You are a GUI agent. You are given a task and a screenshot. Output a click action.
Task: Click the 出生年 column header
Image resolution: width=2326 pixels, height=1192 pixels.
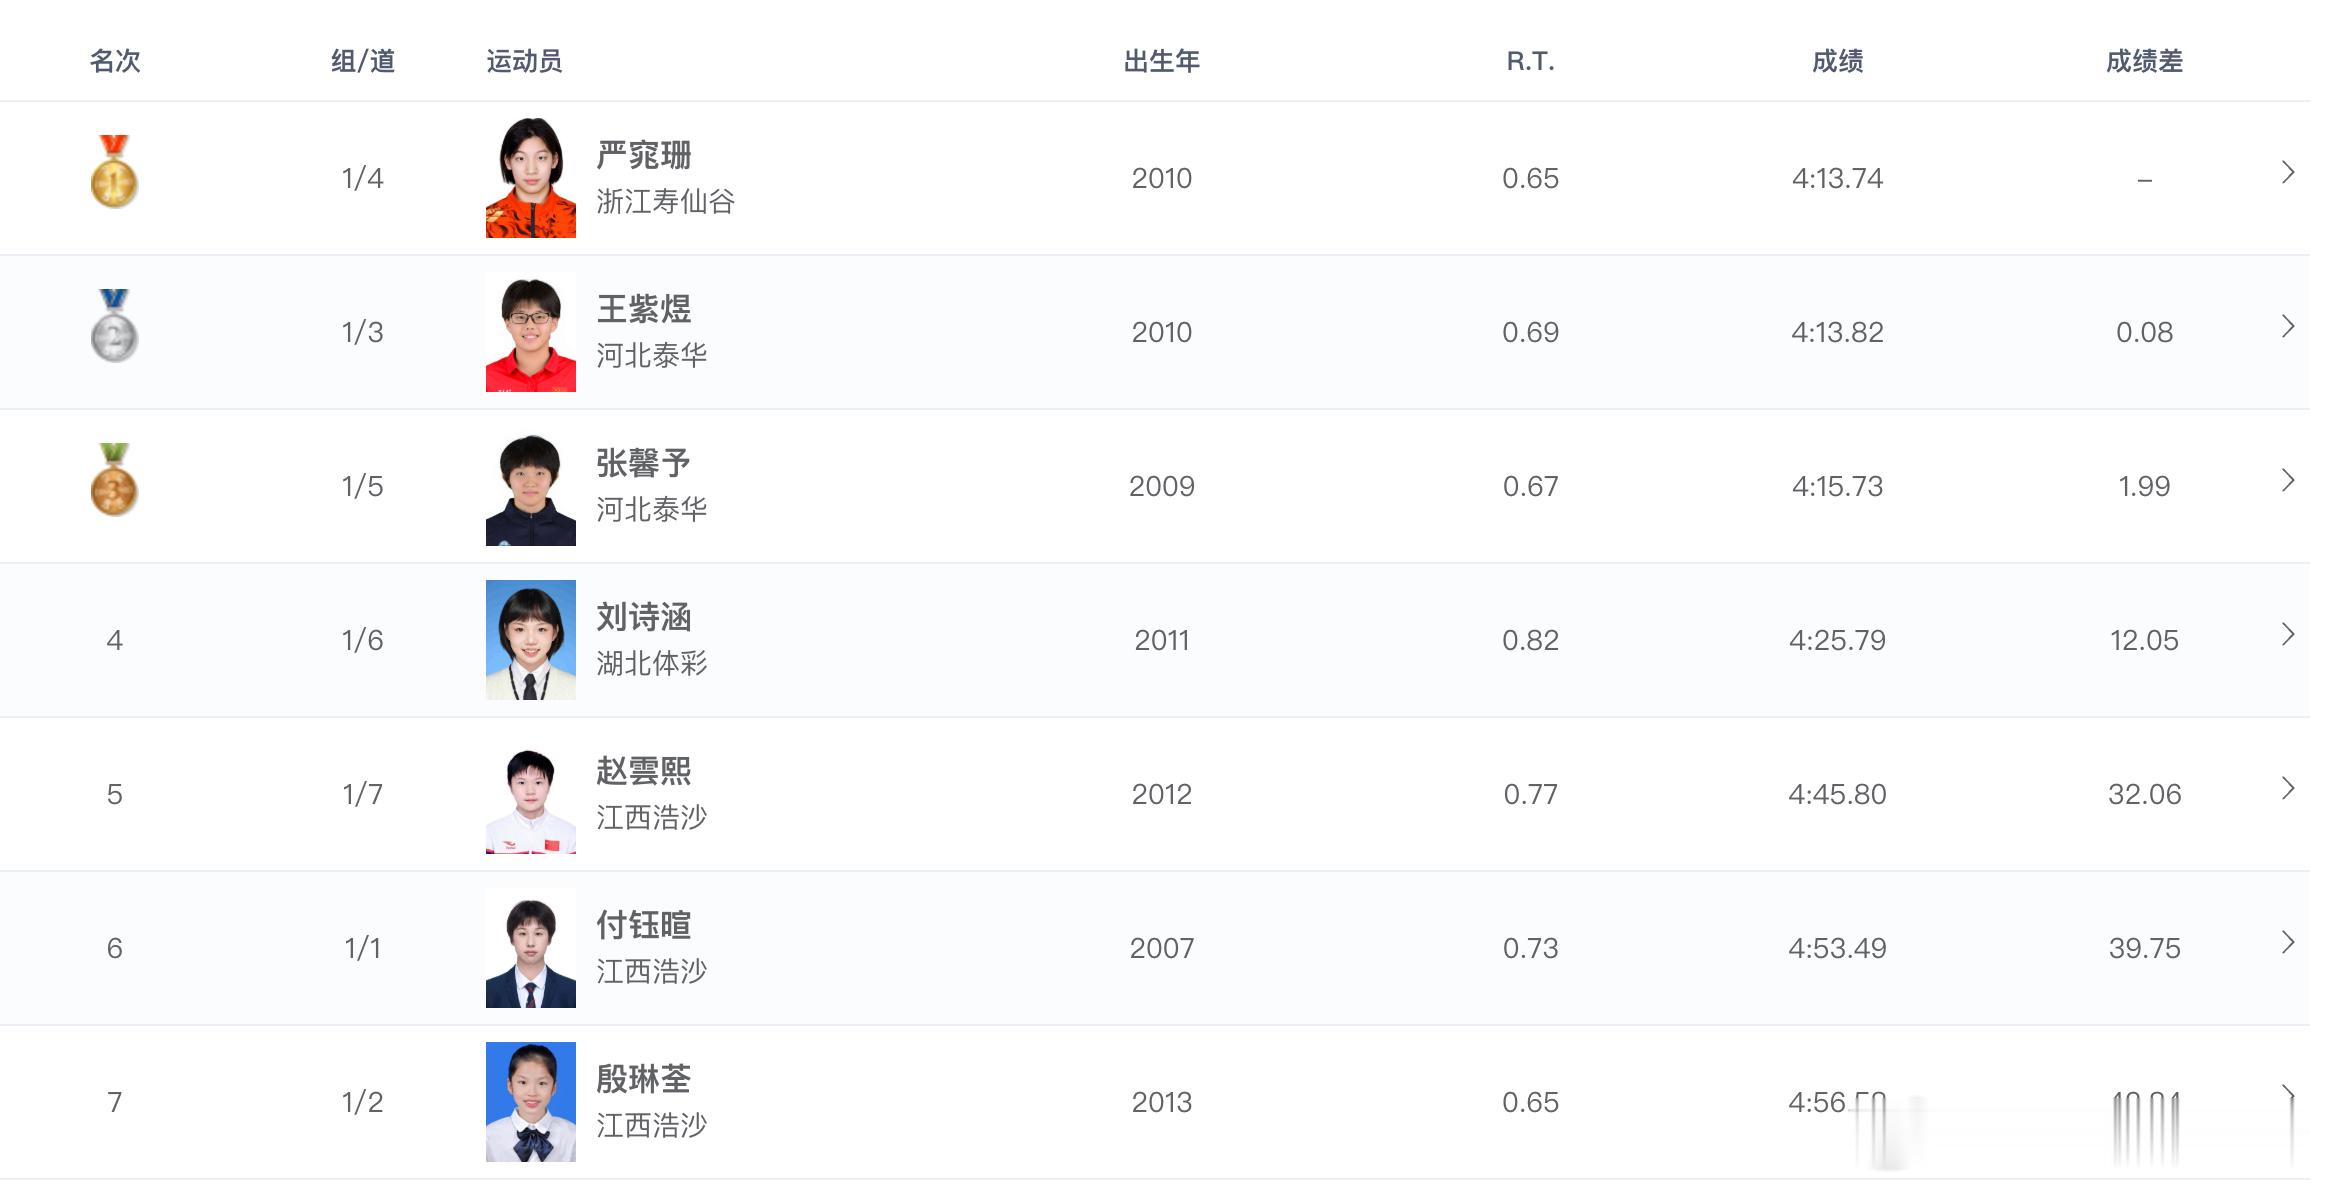click(x=1162, y=61)
